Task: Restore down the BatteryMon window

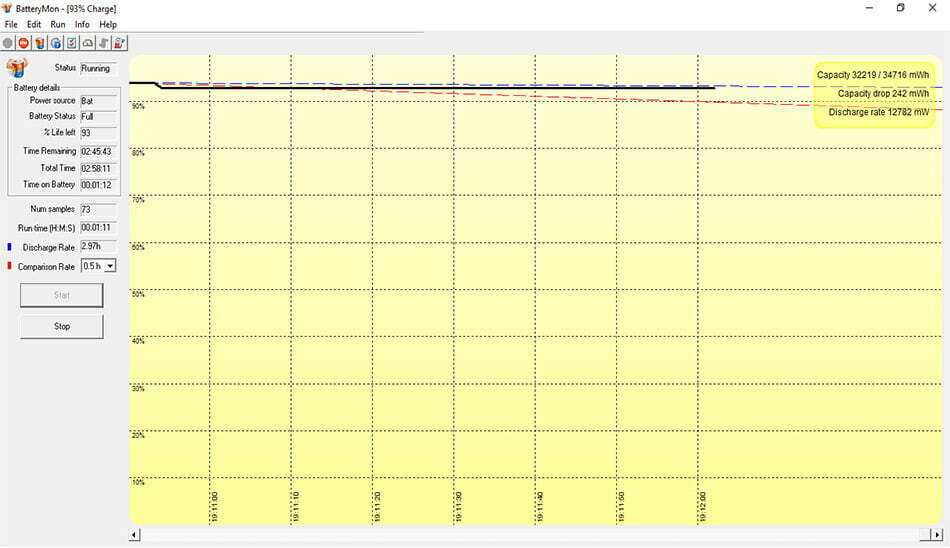Action: click(900, 8)
